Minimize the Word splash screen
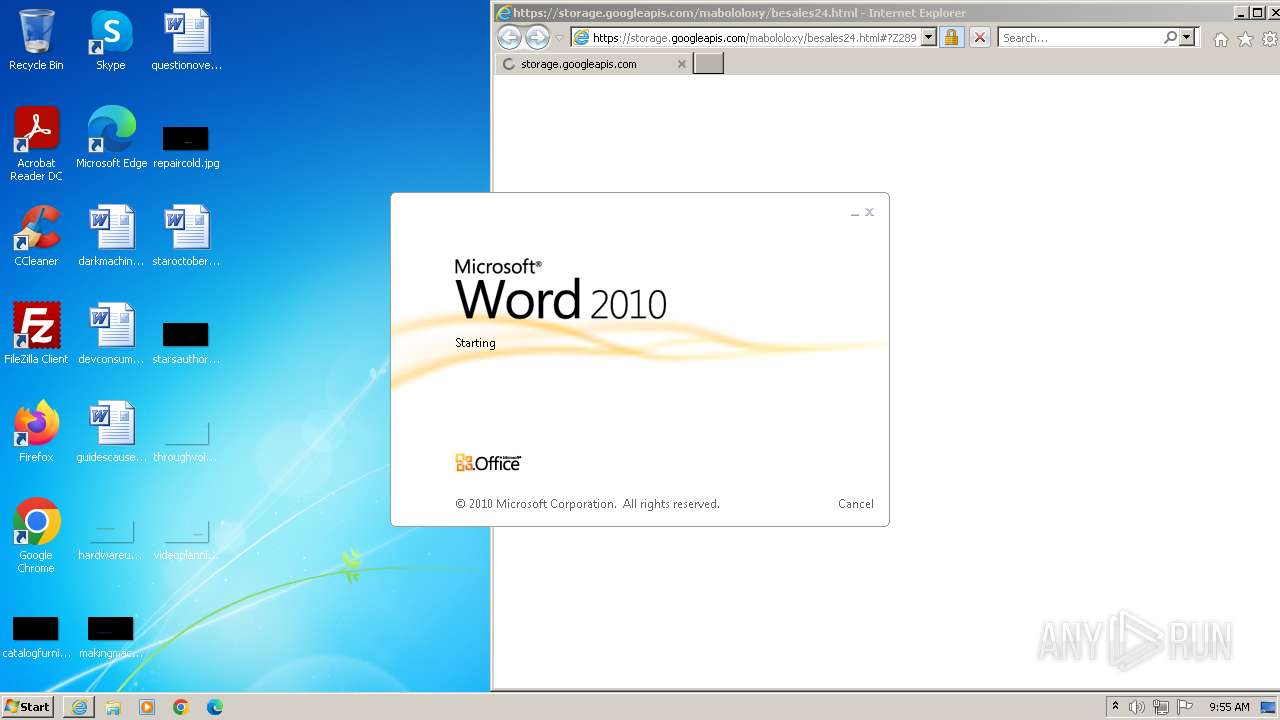The height and width of the screenshot is (720, 1280). [x=855, y=213]
